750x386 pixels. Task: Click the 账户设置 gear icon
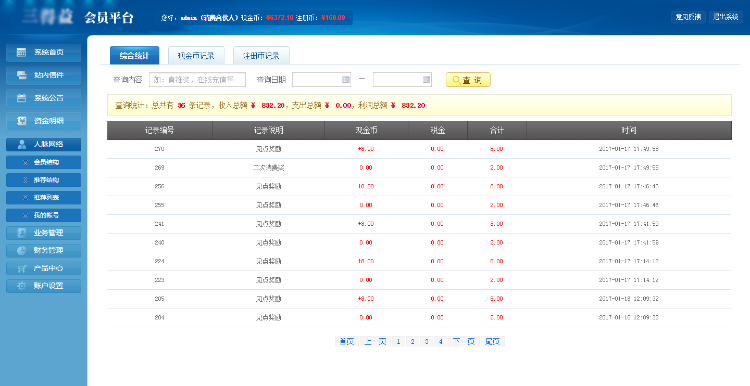(x=22, y=286)
